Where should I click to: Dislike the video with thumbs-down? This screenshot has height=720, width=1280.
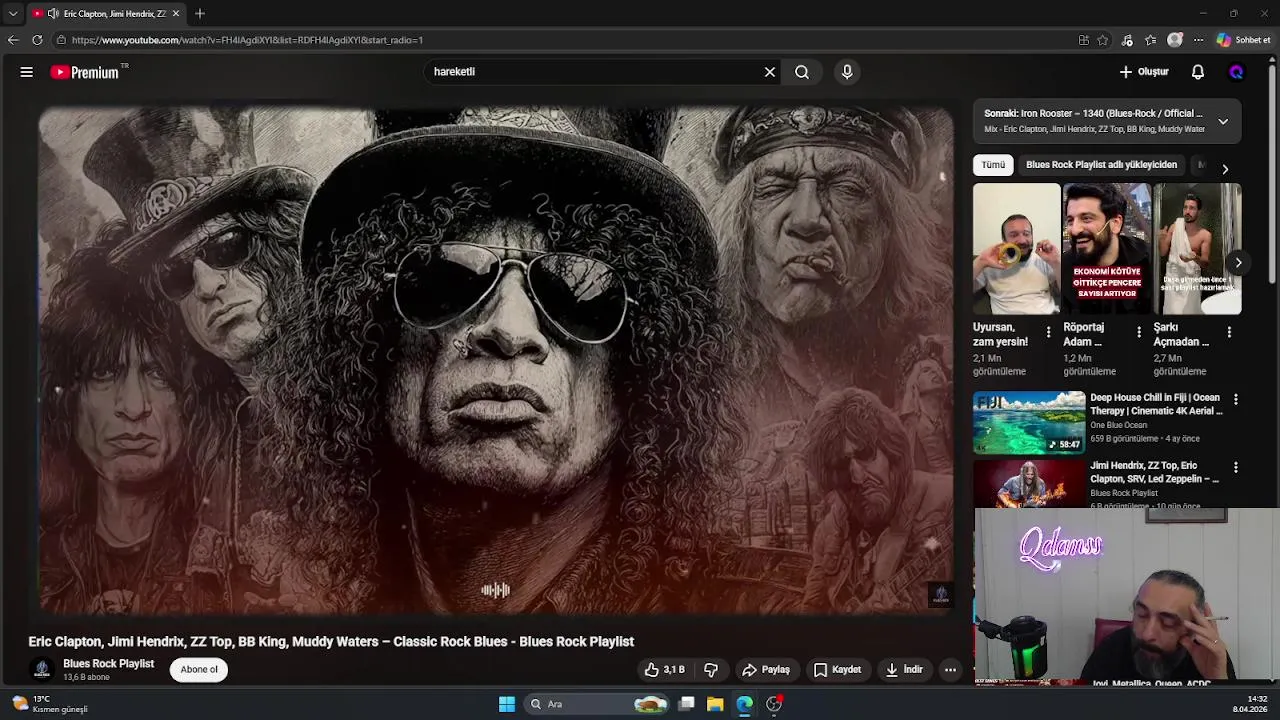coord(711,670)
